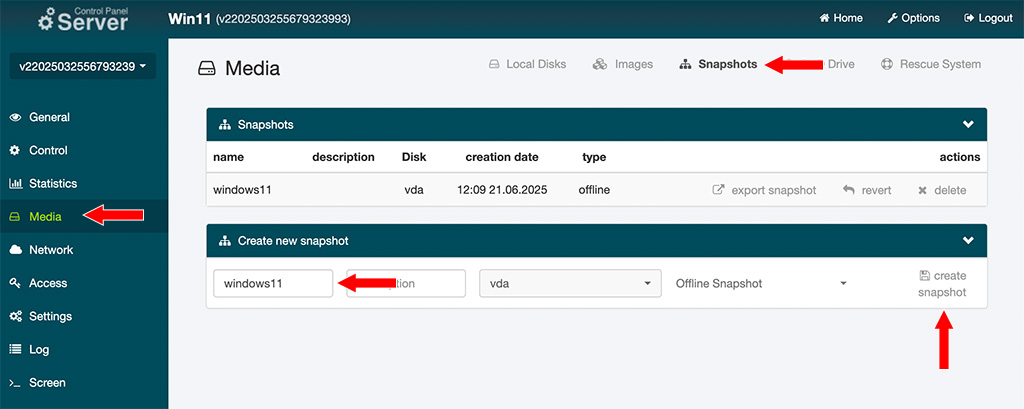Click the disk icon beside Media in sidebar
Viewport: 1024px width, 409px height.
pyautogui.click(x=15, y=217)
